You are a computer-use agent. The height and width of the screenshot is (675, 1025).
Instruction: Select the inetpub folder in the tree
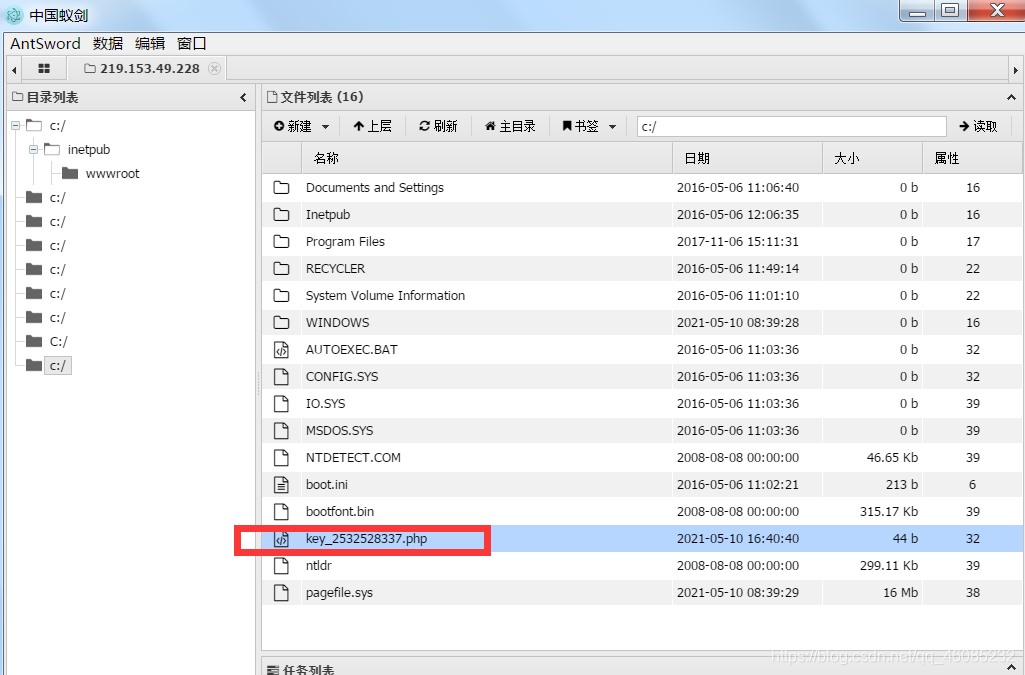[x=89, y=150]
